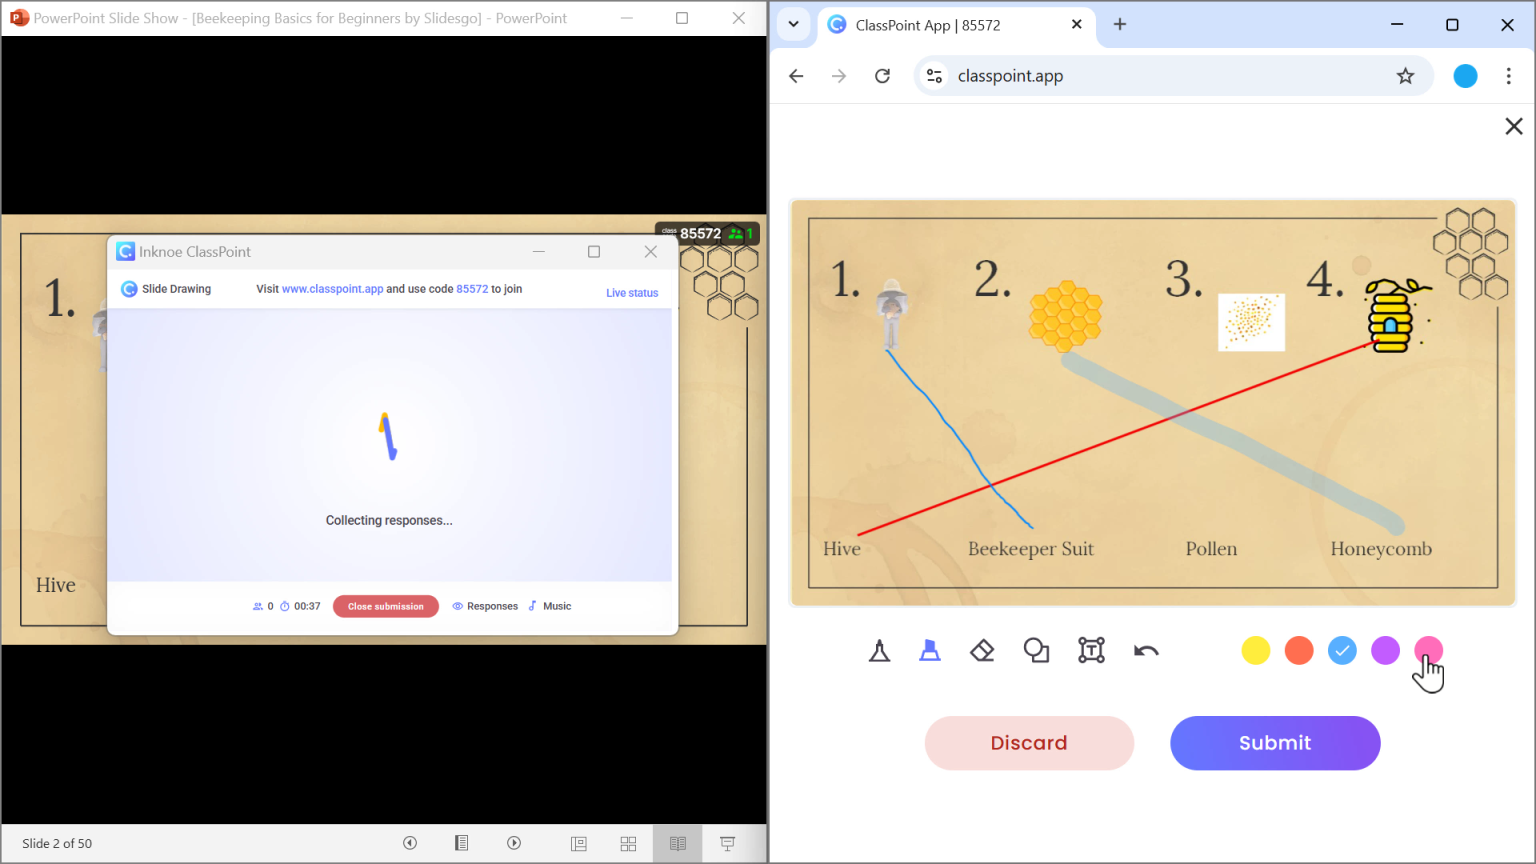Viewport: 1536px width, 864px height.
Task: Reload the classpoint.app page
Action: [x=882, y=76]
